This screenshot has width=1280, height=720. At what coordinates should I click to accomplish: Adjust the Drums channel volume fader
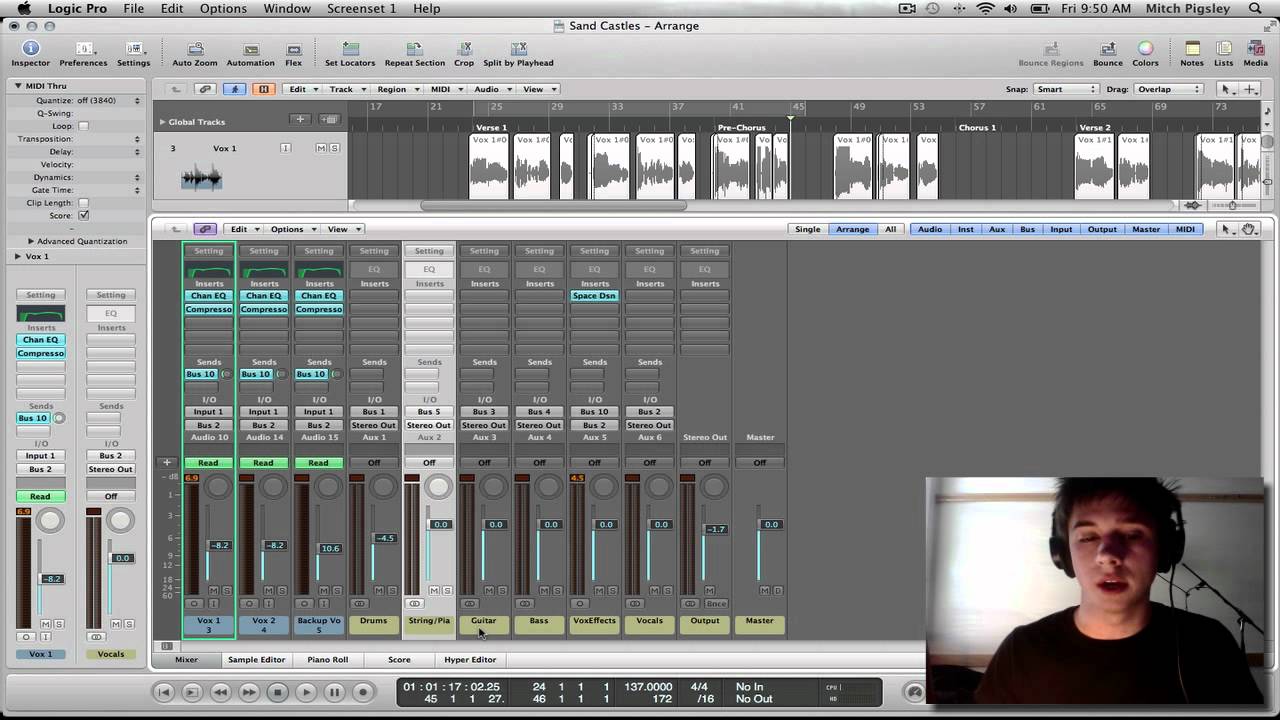[384, 538]
